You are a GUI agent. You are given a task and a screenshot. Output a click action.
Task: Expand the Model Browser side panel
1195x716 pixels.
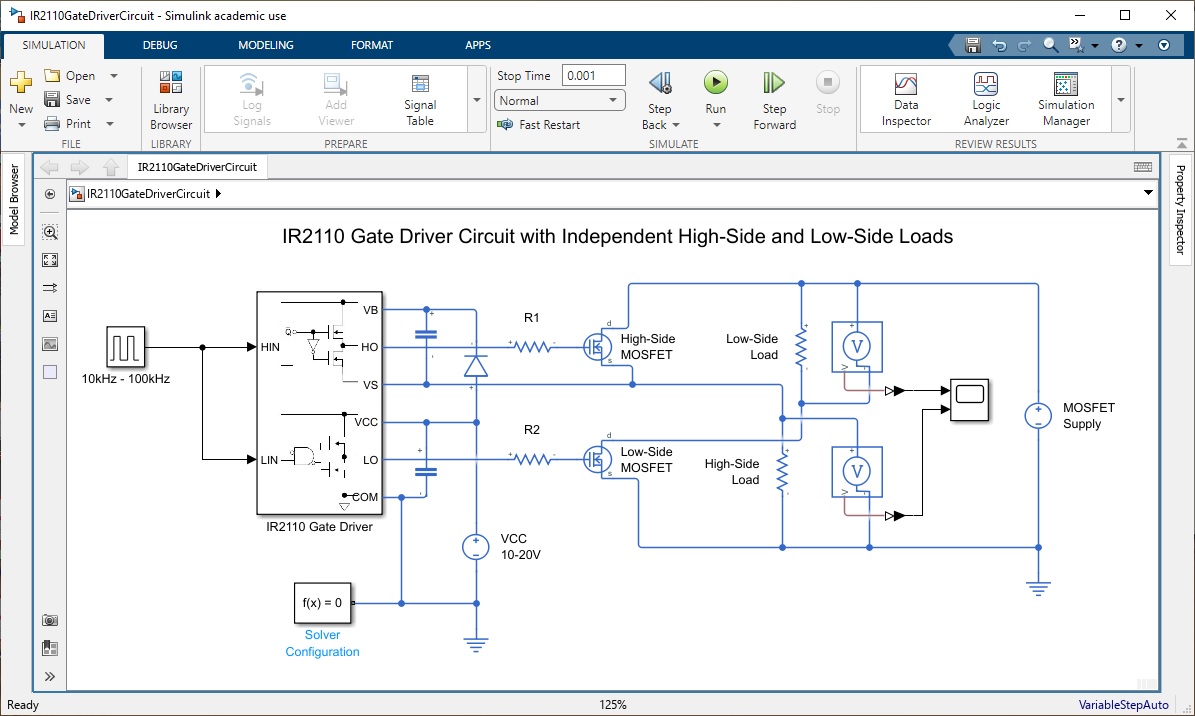coord(14,200)
